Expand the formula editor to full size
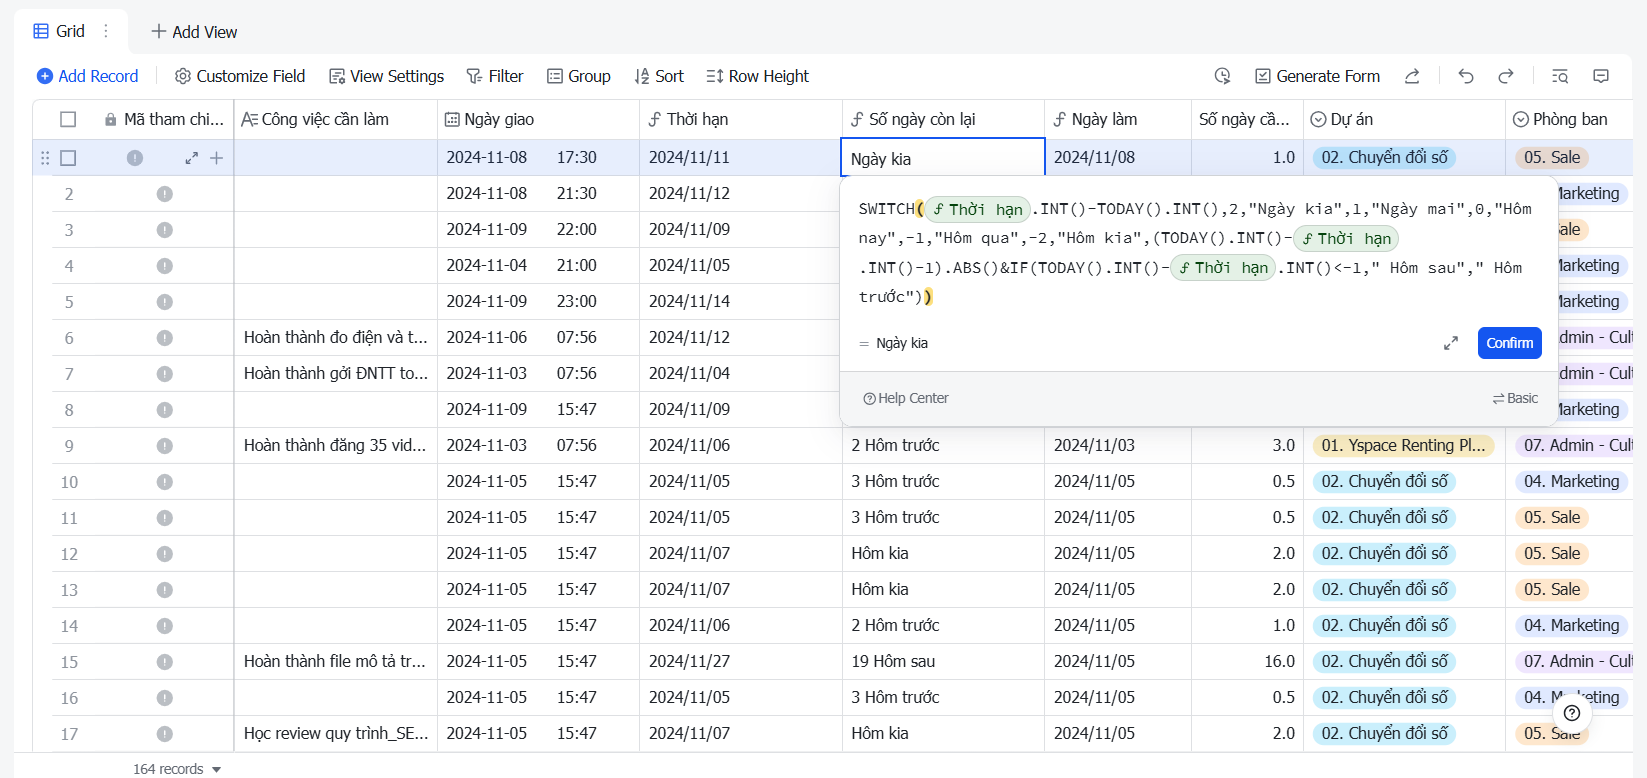 1451,343
